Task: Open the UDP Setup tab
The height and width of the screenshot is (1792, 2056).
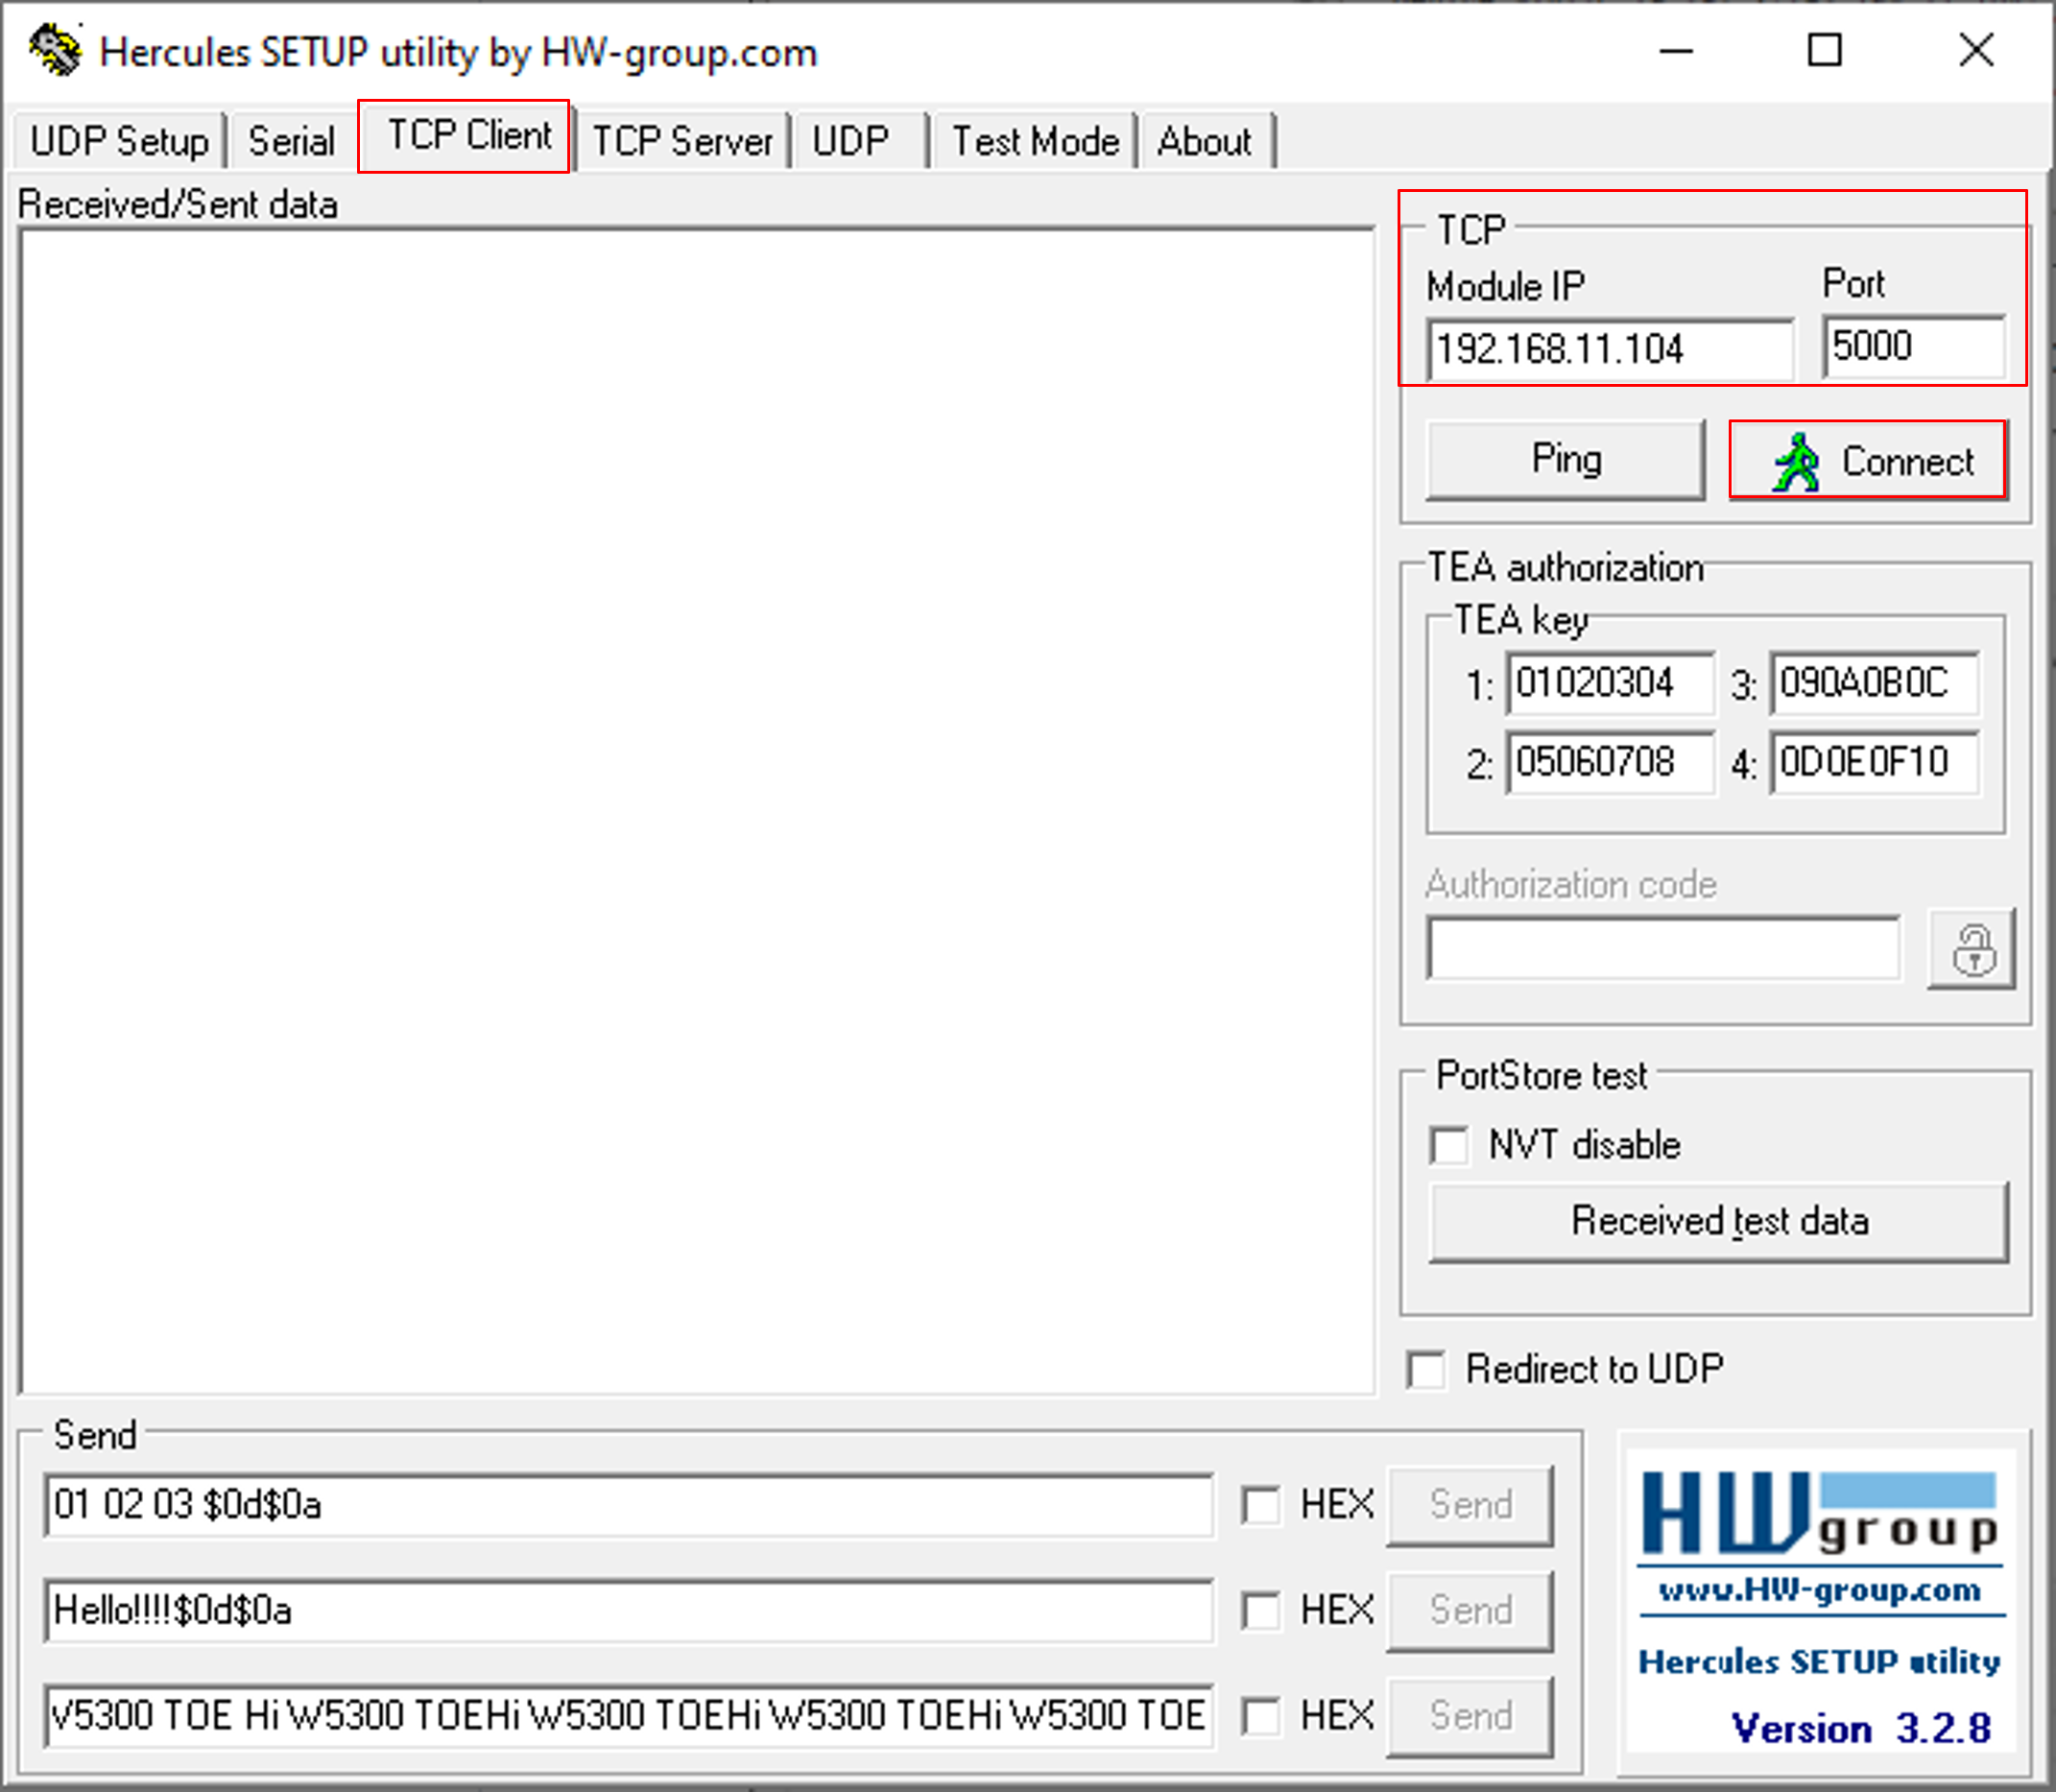Action: (119, 141)
